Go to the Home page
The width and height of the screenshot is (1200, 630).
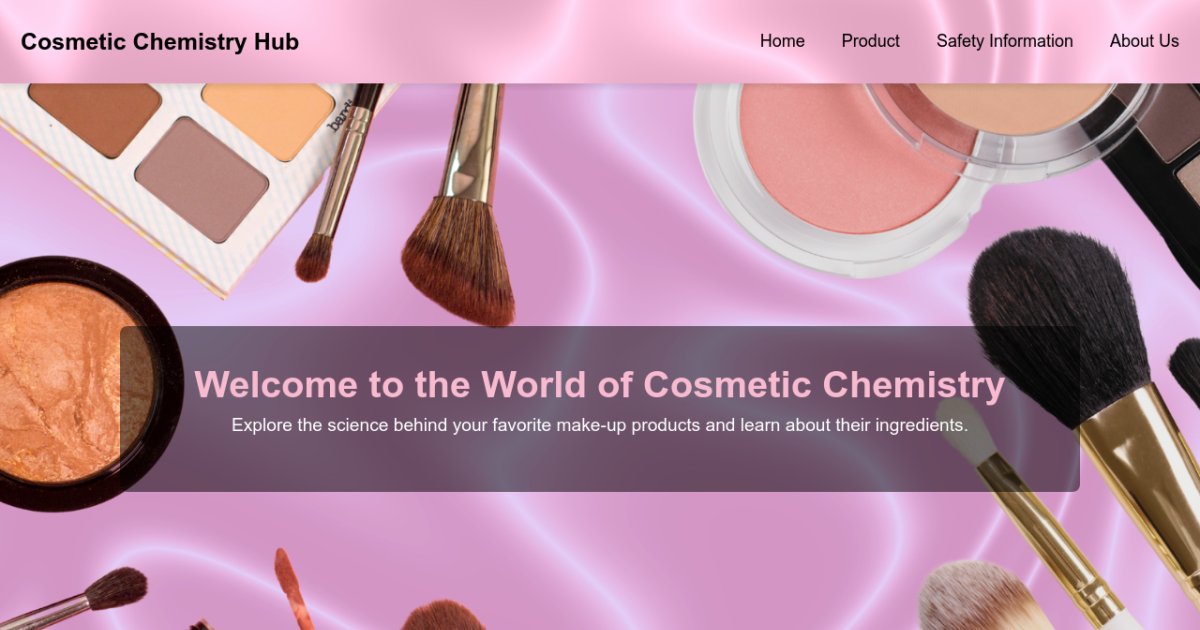coord(782,41)
